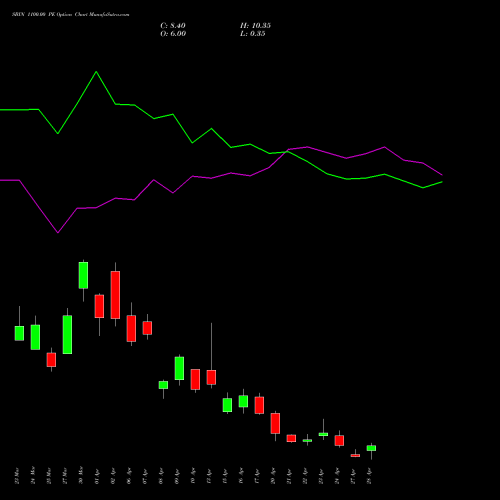Click the "25 Mar" date axis label
This screenshot has height=500, width=500.
(x=49, y=476)
